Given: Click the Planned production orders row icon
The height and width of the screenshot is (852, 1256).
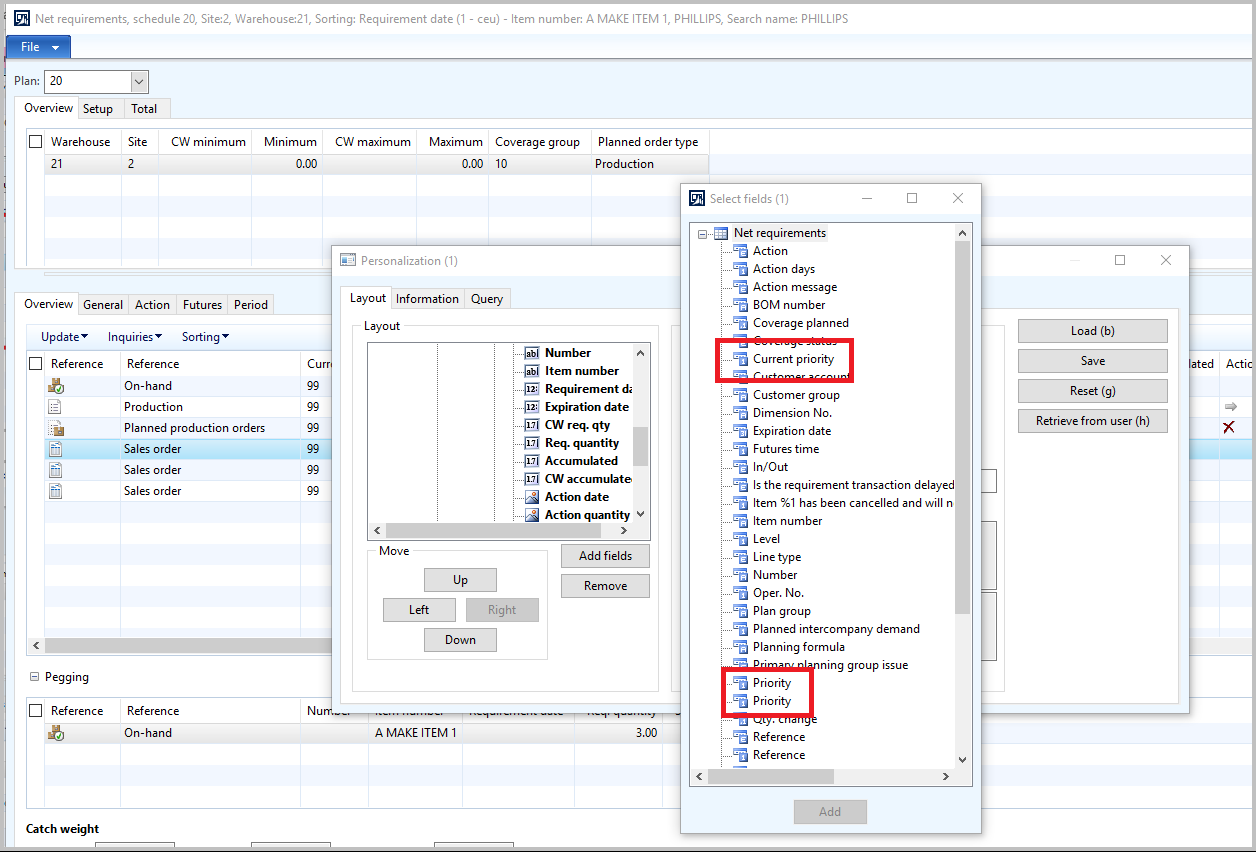Looking at the screenshot, I should [56, 428].
